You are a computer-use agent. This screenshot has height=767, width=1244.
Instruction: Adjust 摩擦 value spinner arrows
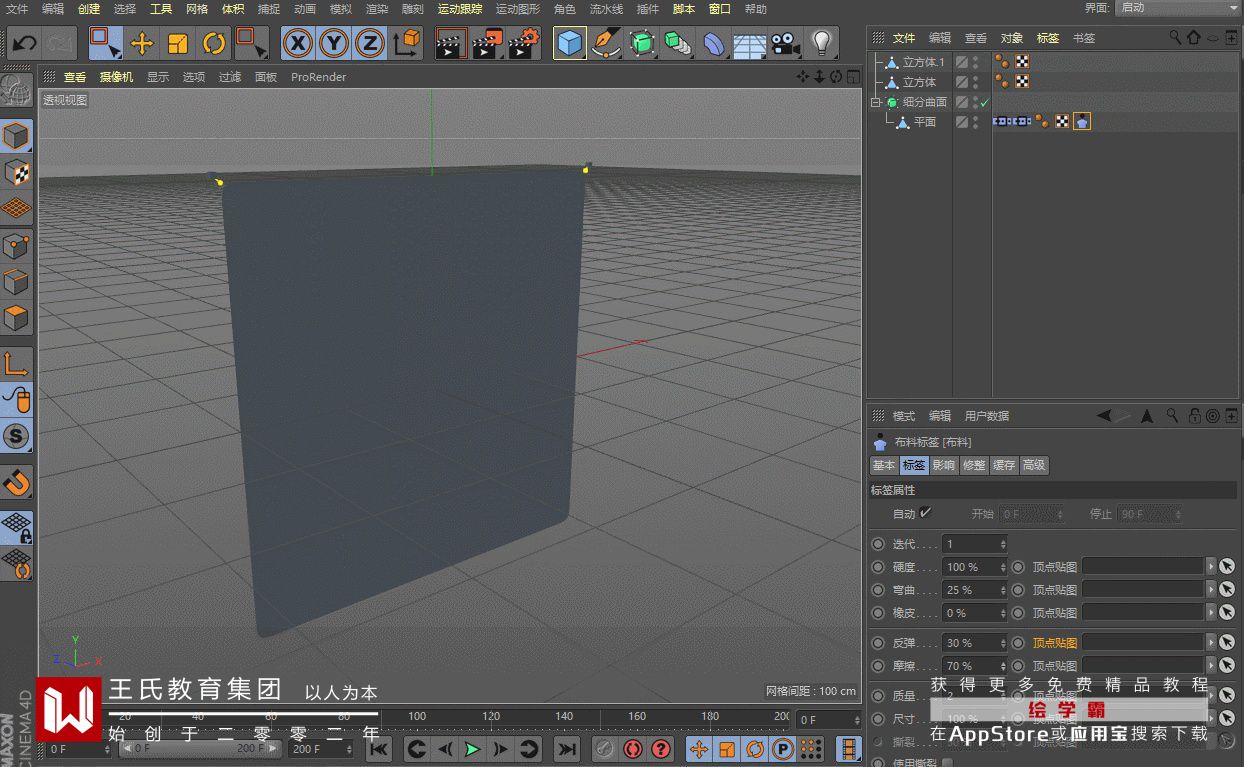pyautogui.click(x=1002, y=666)
